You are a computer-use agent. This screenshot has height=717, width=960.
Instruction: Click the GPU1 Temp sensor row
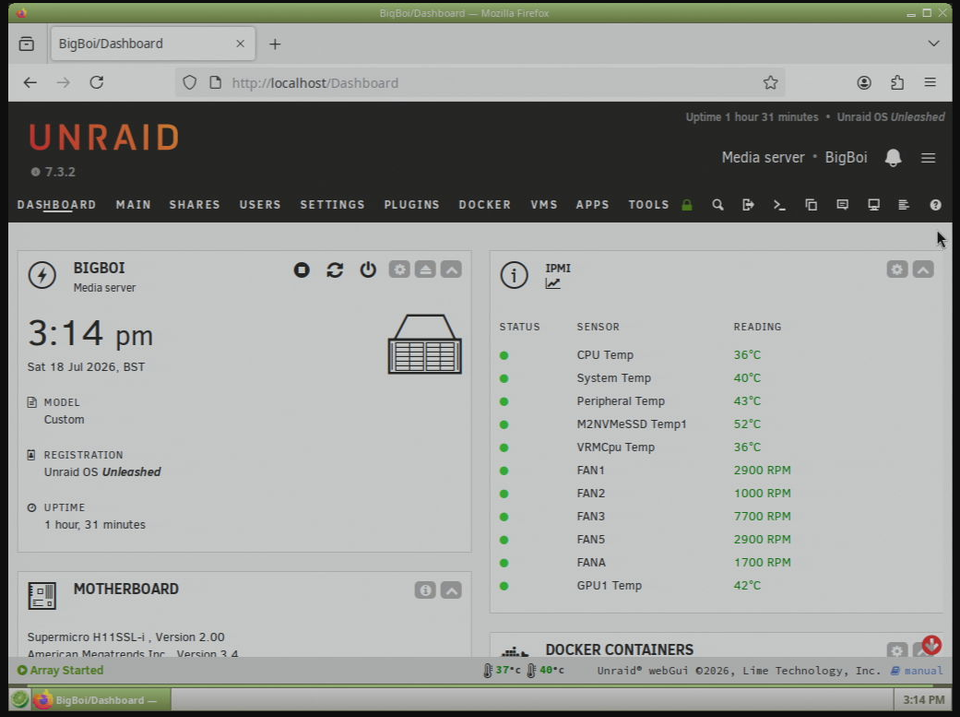(716, 585)
